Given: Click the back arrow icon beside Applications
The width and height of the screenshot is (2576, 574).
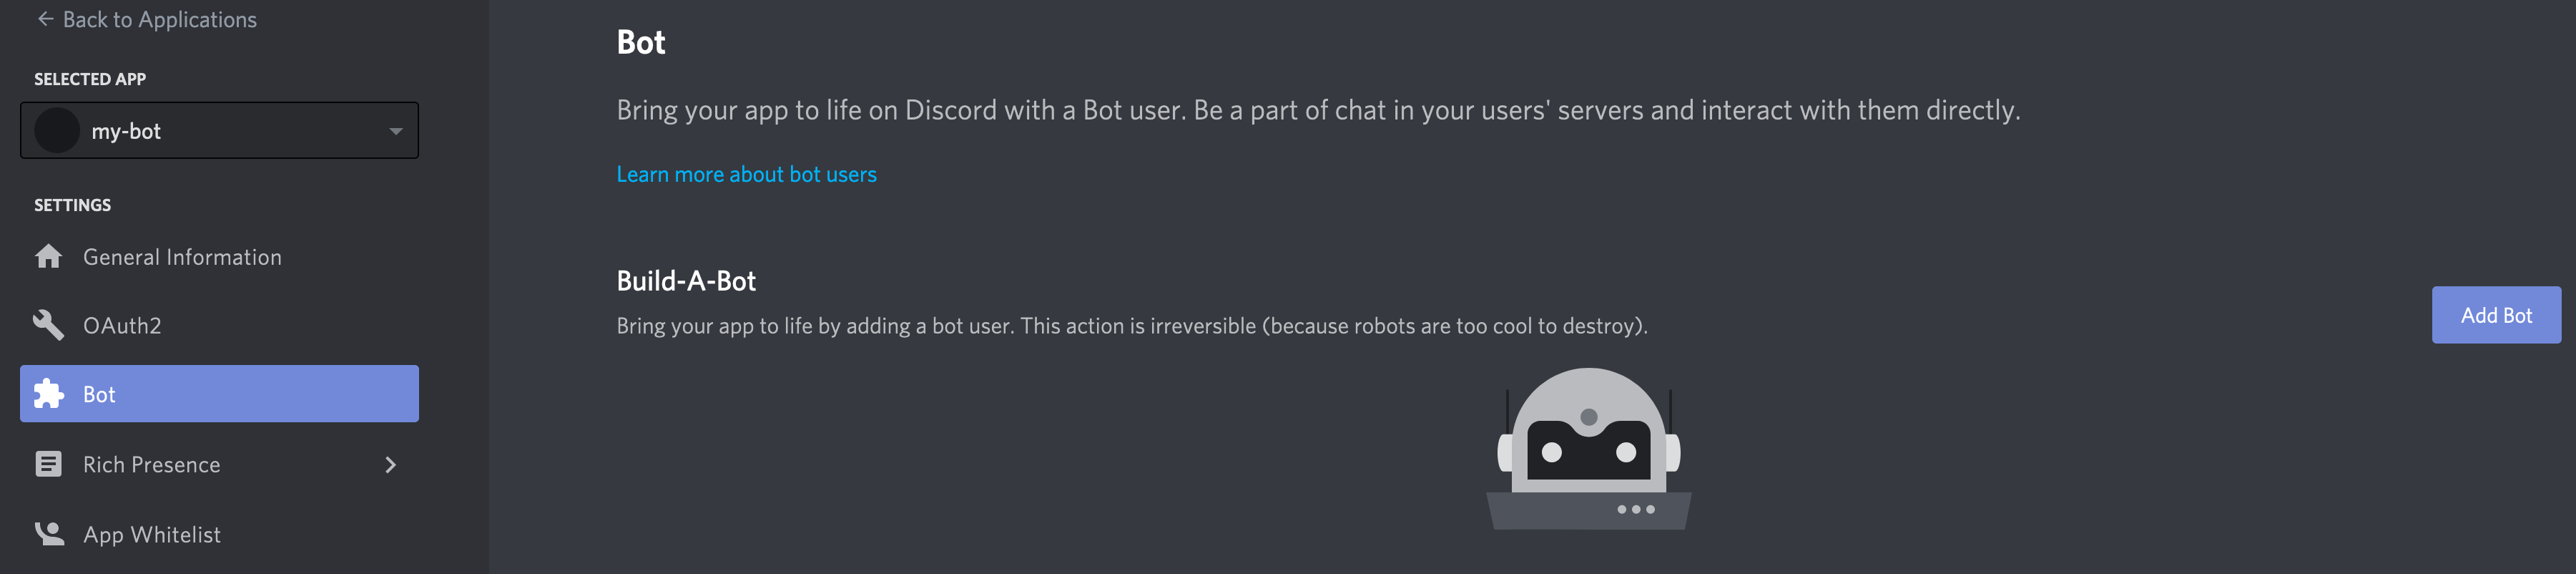Looking at the screenshot, I should [x=45, y=19].
